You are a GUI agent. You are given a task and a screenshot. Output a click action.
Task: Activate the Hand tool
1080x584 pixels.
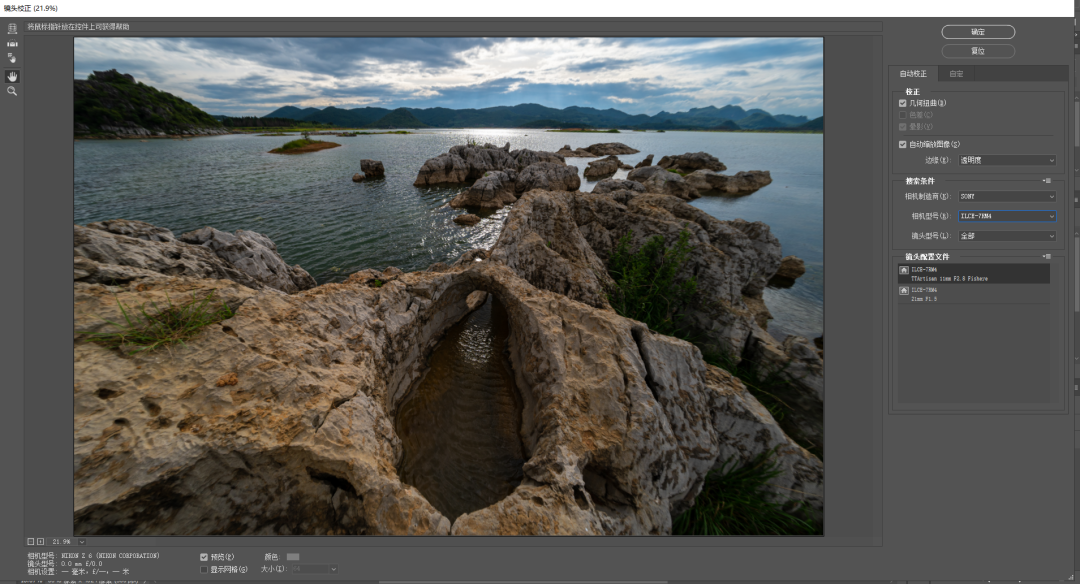pos(12,76)
